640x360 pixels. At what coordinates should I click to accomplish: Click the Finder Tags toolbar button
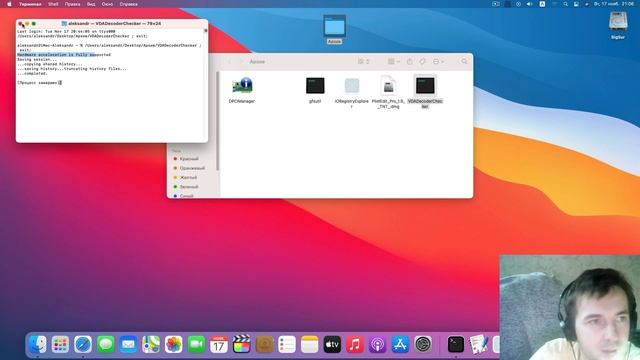click(x=422, y=62)
